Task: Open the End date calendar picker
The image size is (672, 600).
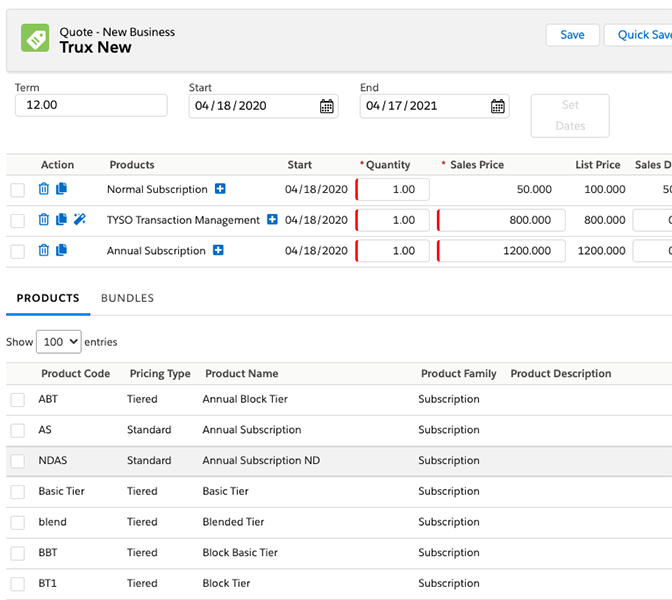Action: (x=498, y=106)
